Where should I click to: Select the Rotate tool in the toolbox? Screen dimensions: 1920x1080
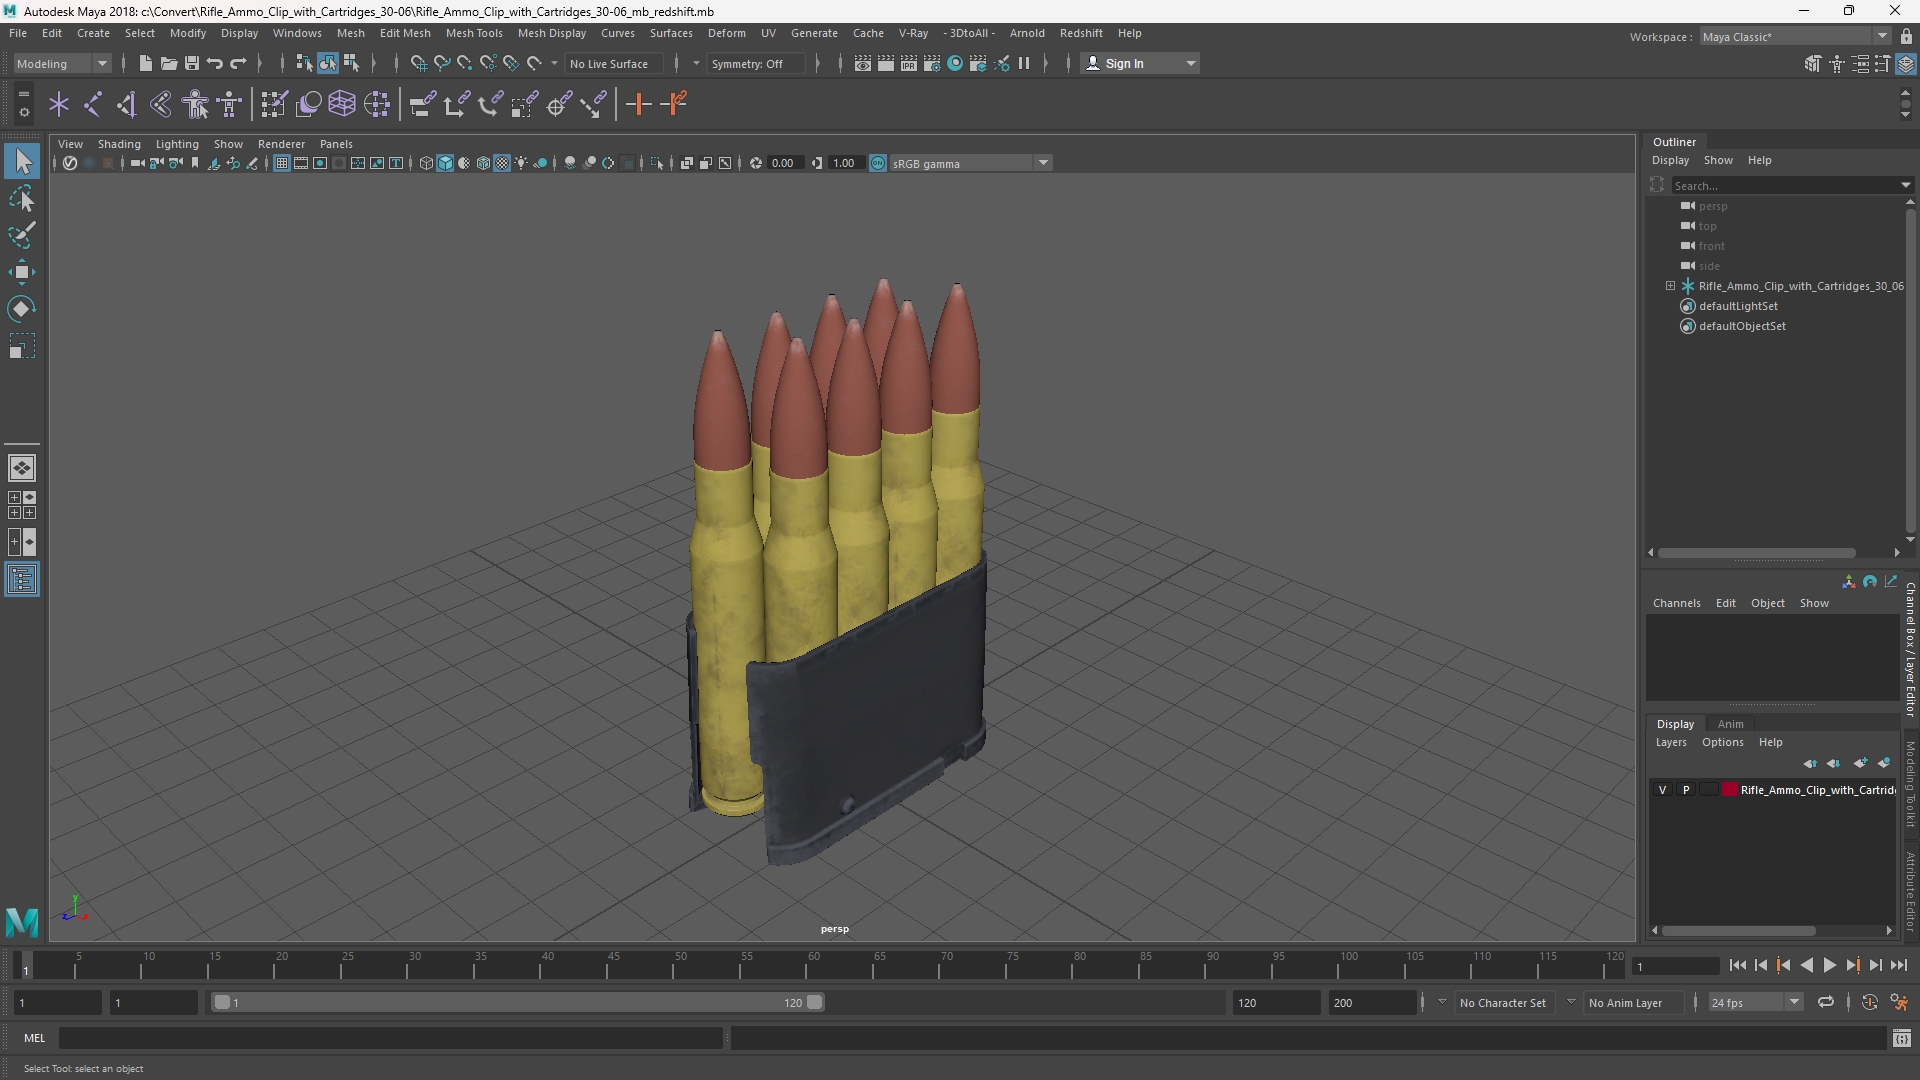(22, 309)
